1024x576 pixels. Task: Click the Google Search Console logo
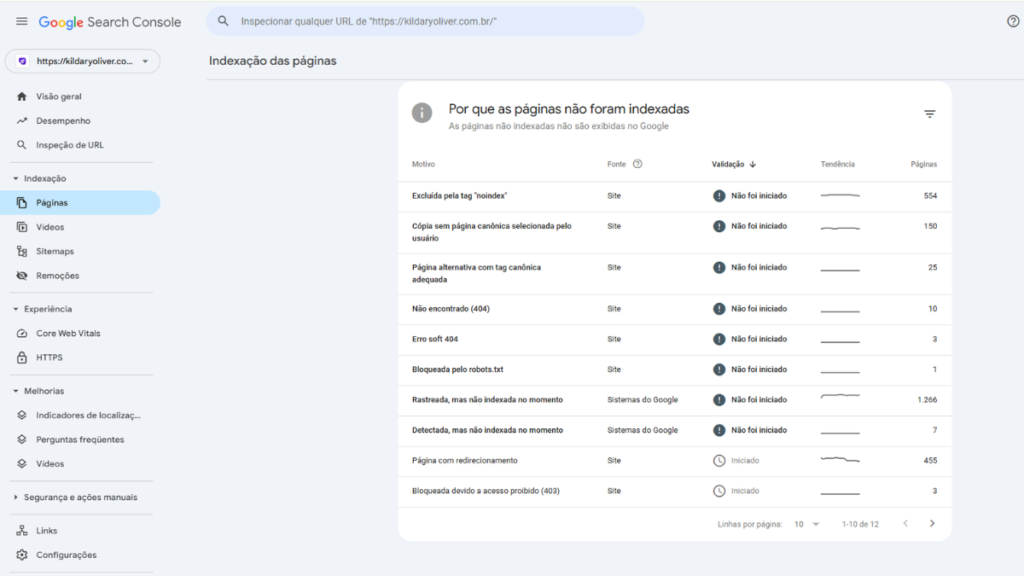click(110, 22)
